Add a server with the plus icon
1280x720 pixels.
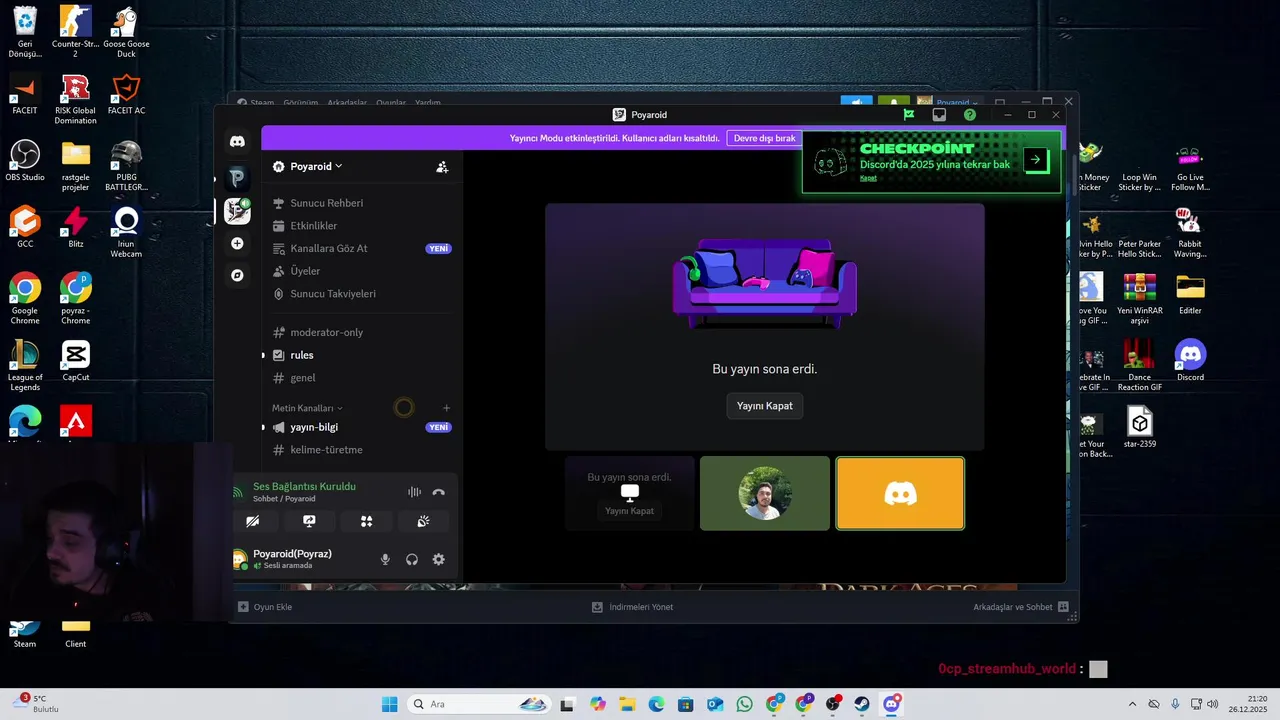237,243
